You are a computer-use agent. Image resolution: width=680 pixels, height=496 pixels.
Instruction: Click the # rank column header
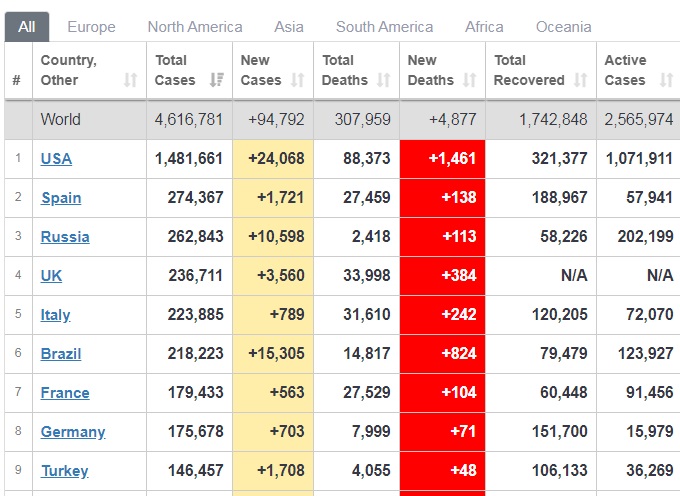(16, 80)
